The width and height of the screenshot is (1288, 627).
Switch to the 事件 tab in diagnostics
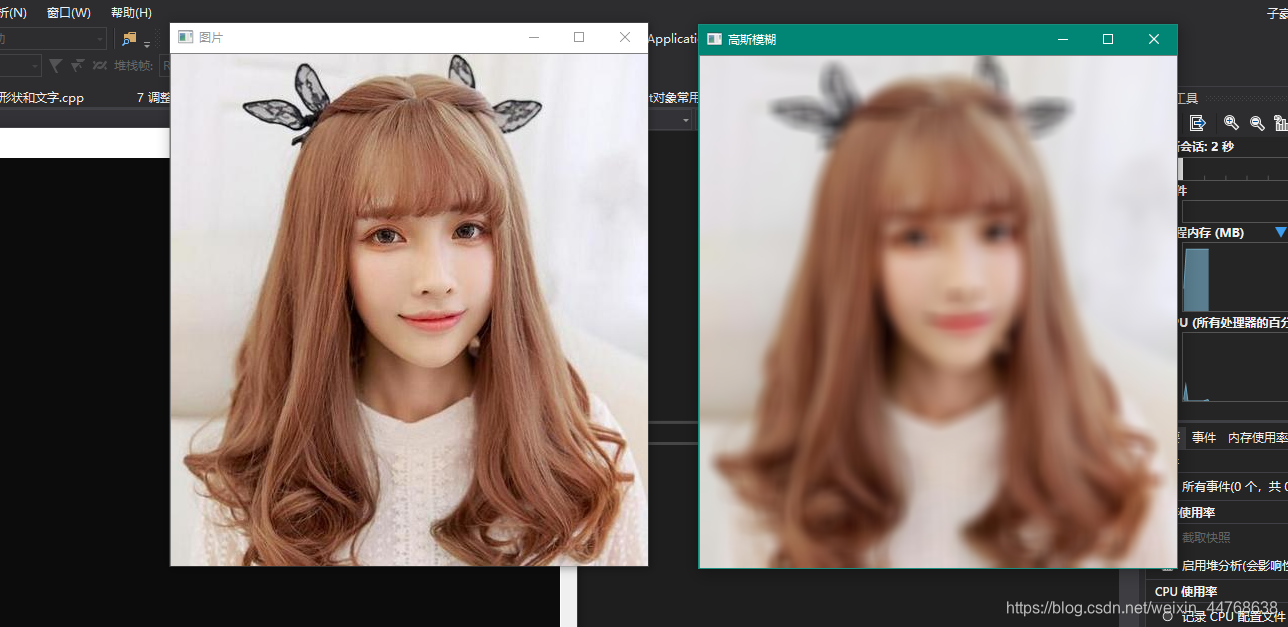click(x=1204, y=438)
